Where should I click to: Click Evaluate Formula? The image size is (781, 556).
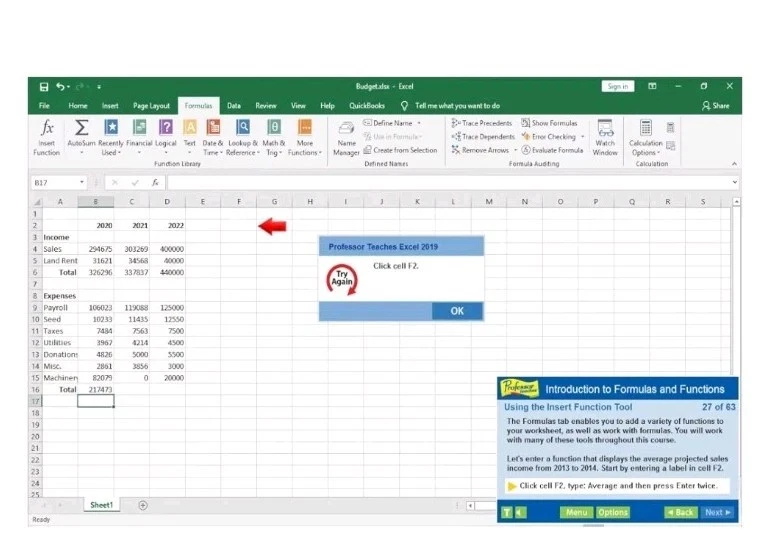[x=552, y=150]
